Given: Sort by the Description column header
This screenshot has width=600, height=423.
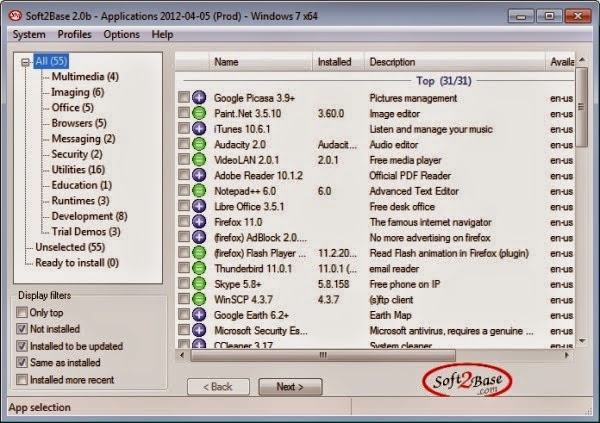Looking at the screenshot, I should [455, 62].
